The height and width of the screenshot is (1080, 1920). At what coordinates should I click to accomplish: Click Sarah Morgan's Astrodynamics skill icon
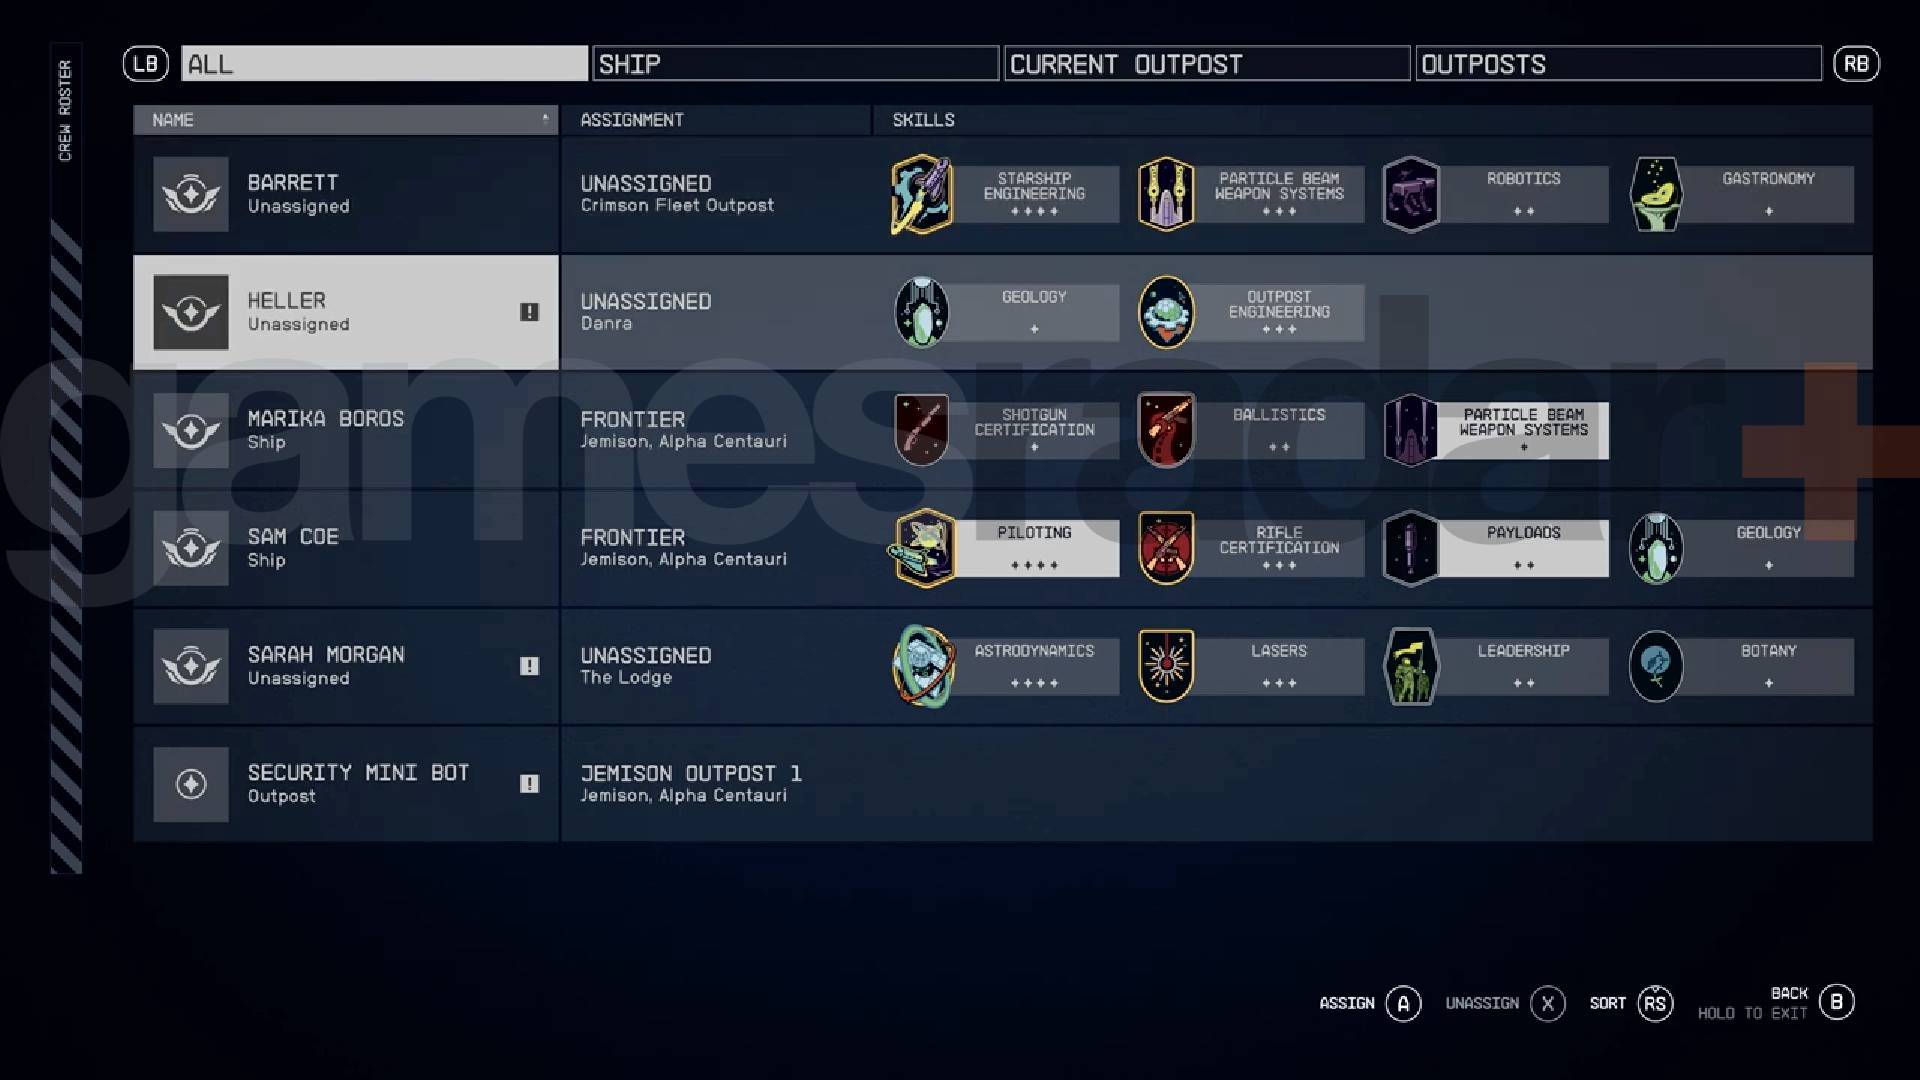[x=922, y=665]
